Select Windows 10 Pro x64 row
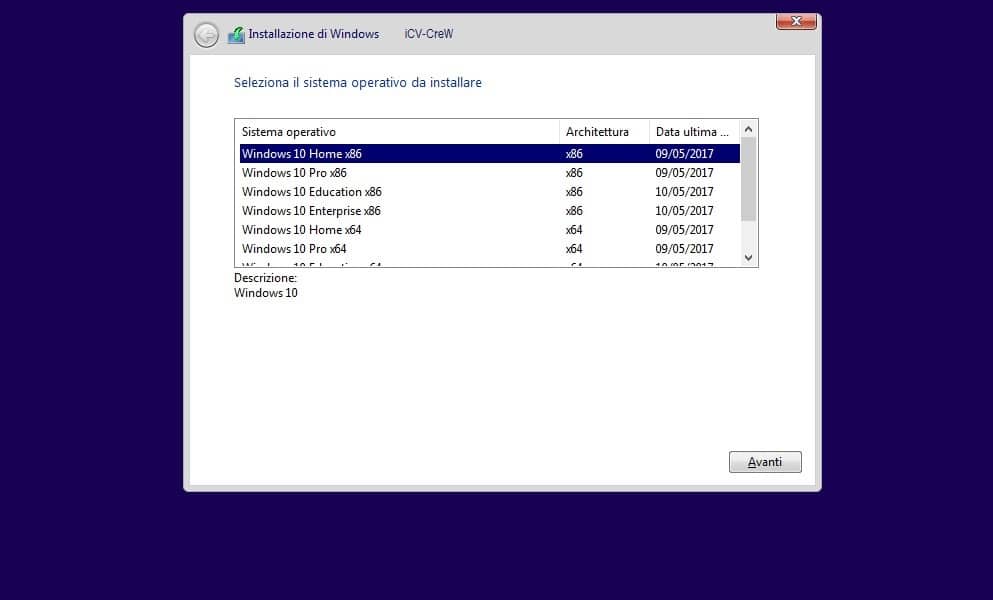The width and height of the screenshot is (993, 600). [490, 249]
